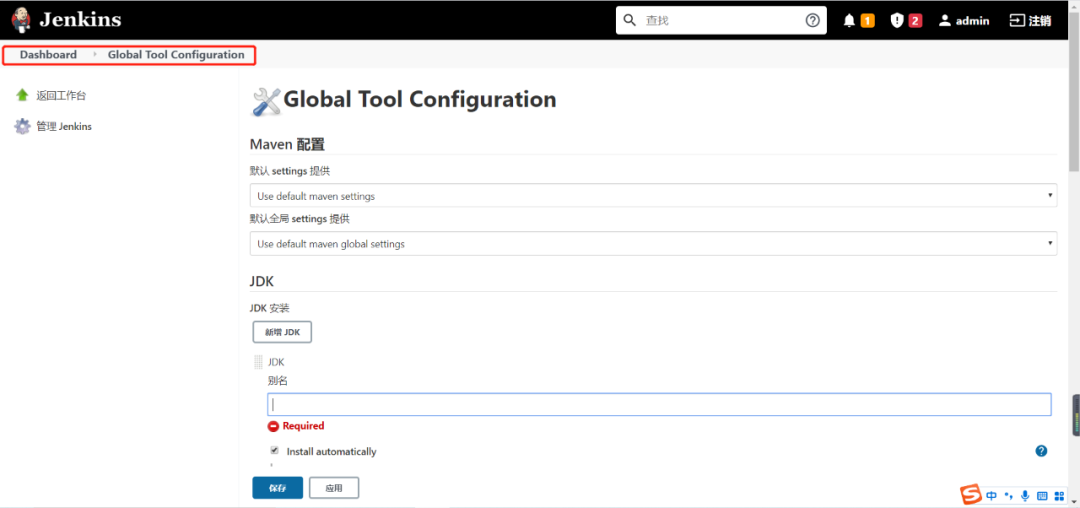
Task: Open the 管理 Jenkins sidebar link
Action: [64, 127]
